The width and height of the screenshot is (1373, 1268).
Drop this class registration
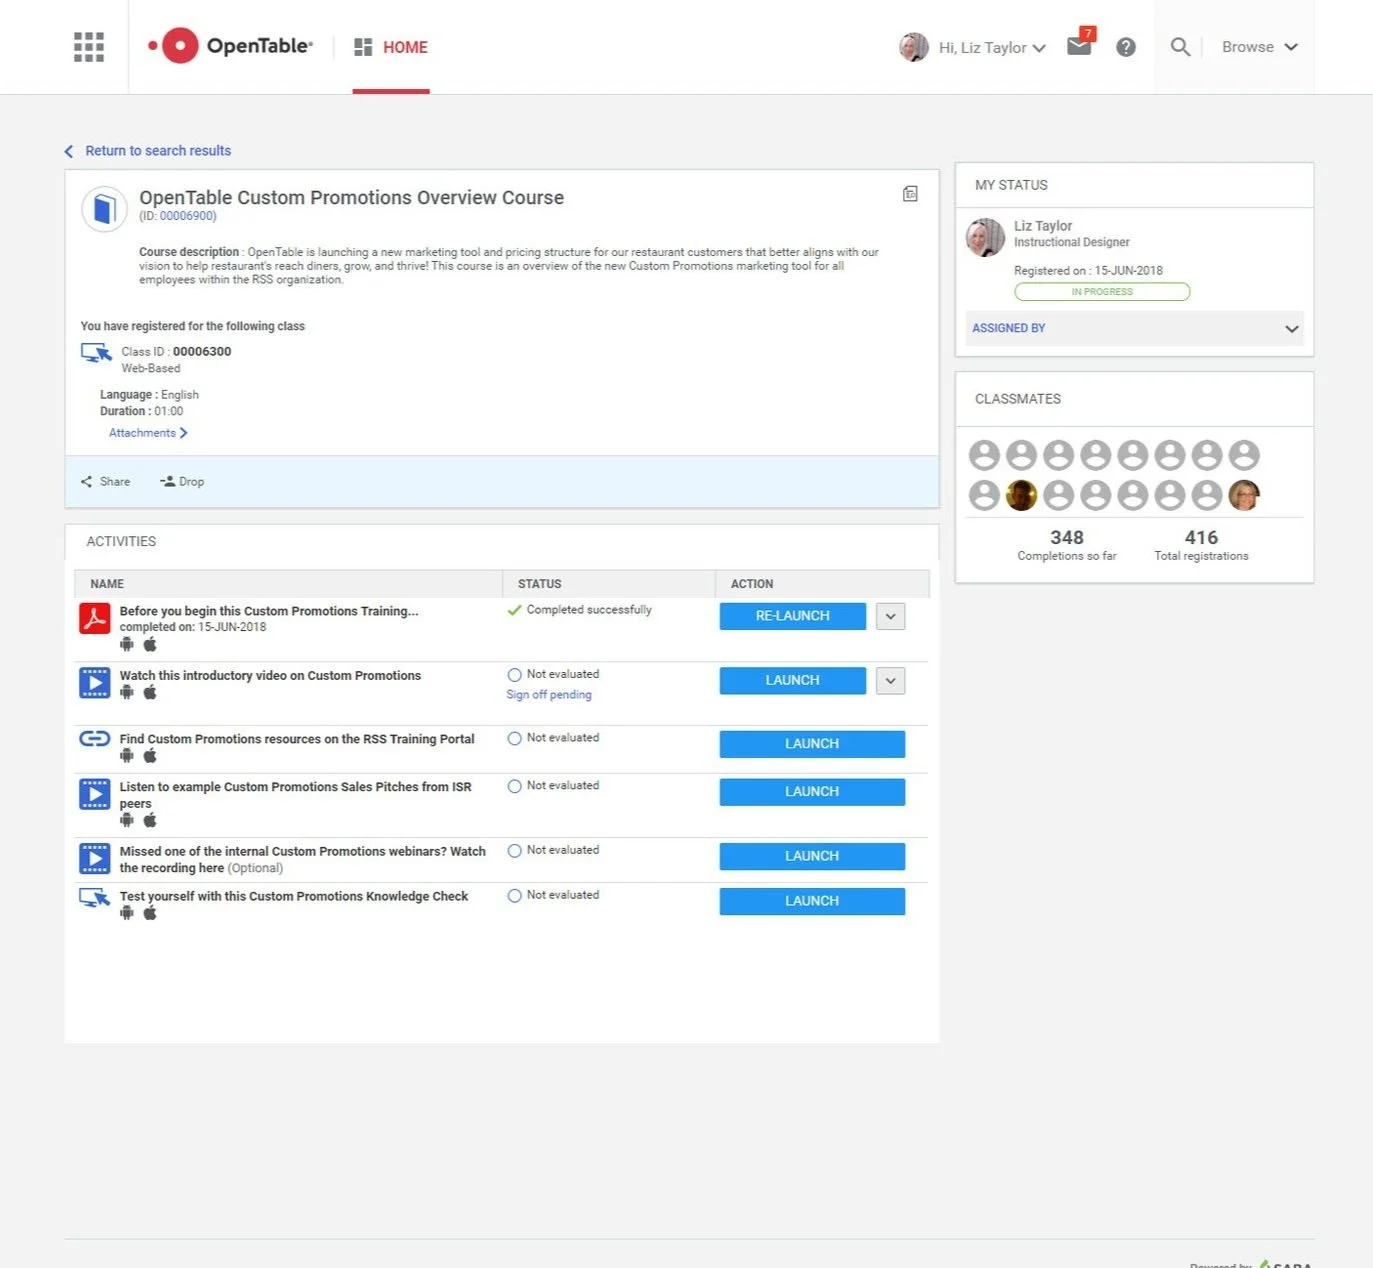[182, 482]
